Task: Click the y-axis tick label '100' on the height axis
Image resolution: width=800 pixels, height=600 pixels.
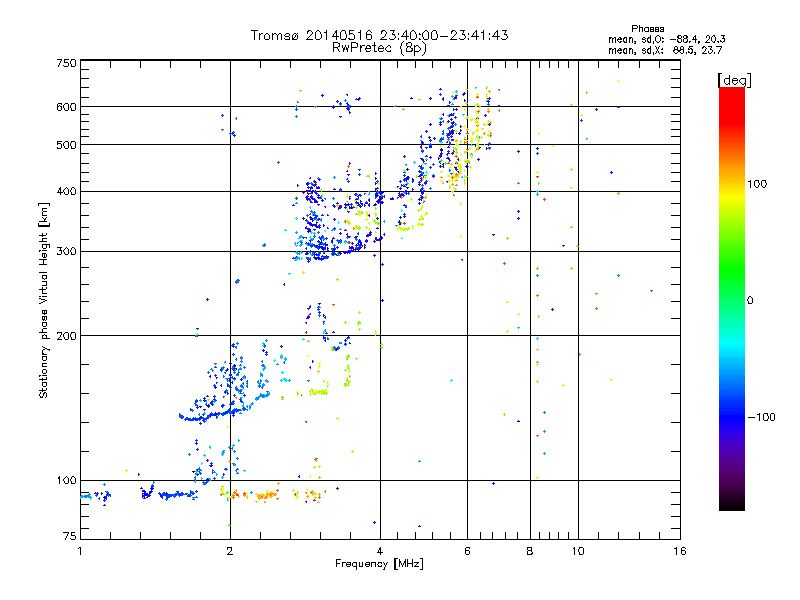Action: (x=66, y=480)
